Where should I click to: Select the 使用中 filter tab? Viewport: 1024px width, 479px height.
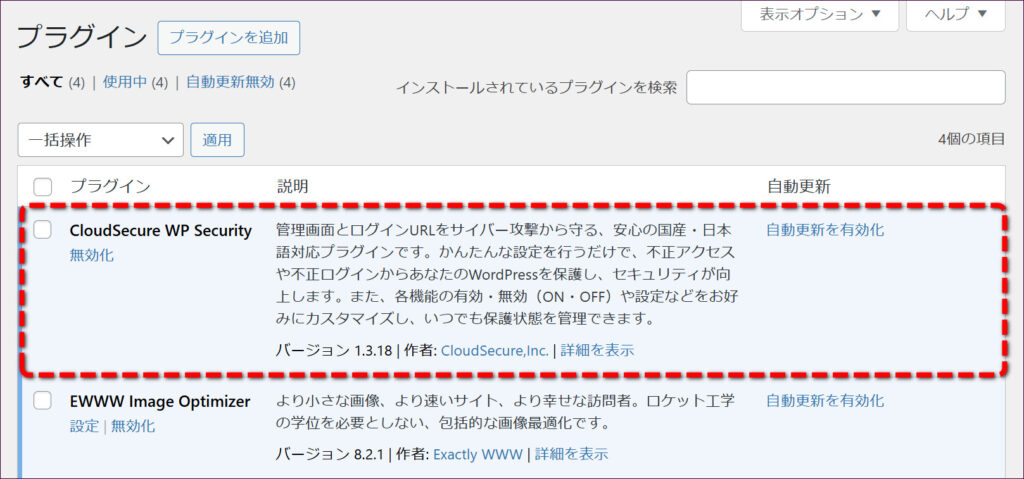tap(125, 82)
